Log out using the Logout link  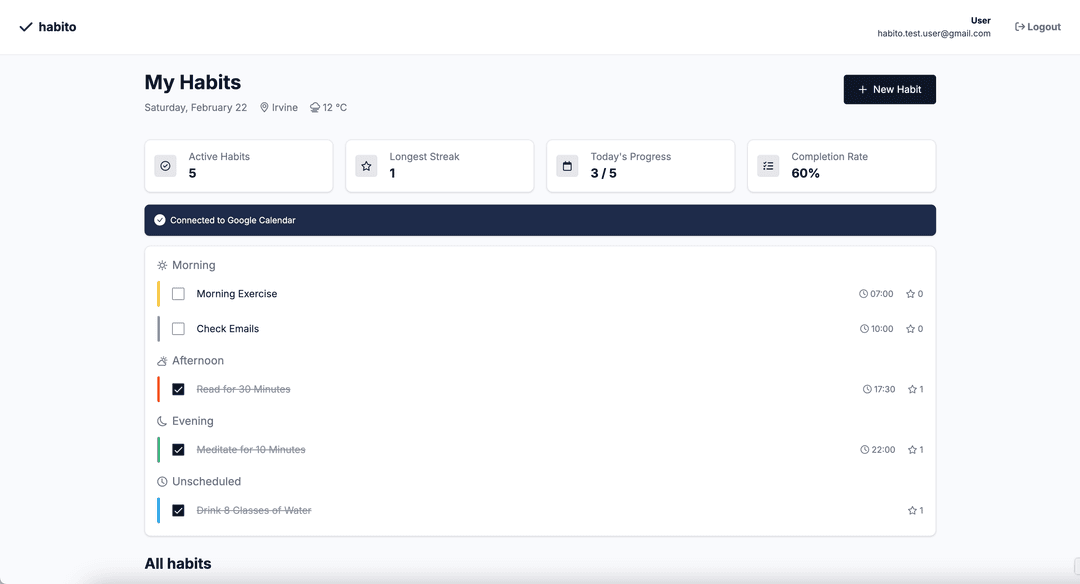click(1037, 27)
